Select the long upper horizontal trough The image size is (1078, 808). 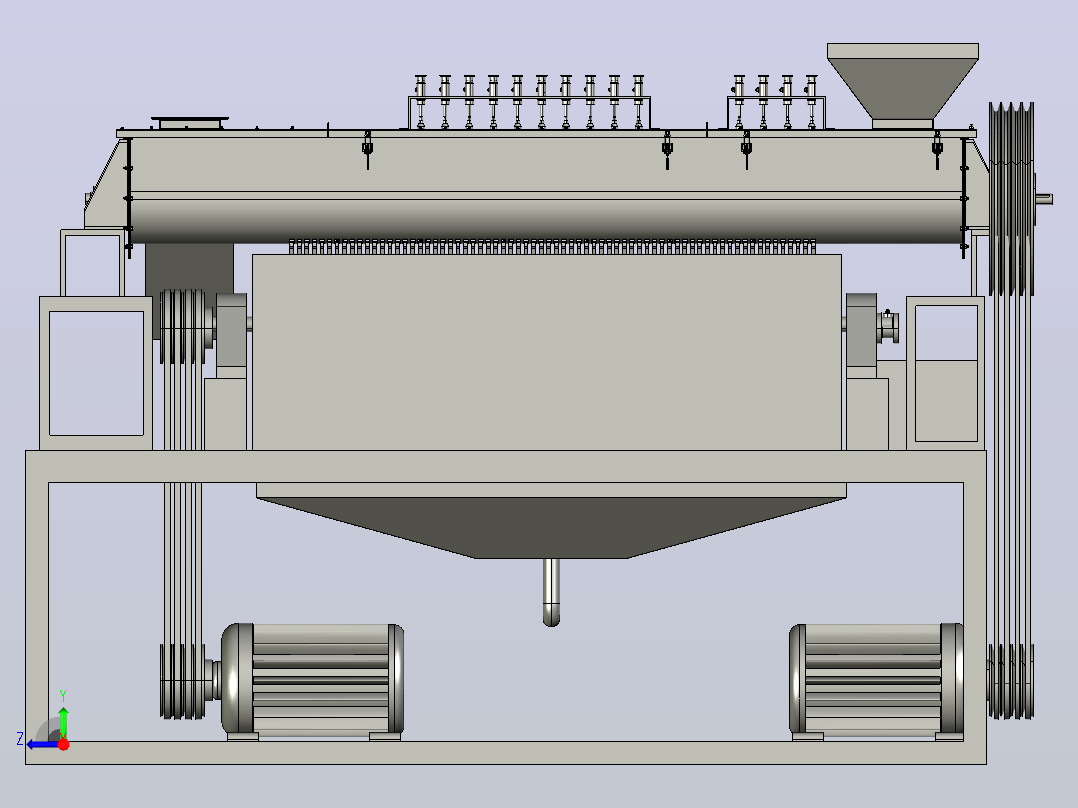pyautogui.click(x=547, y=189)
